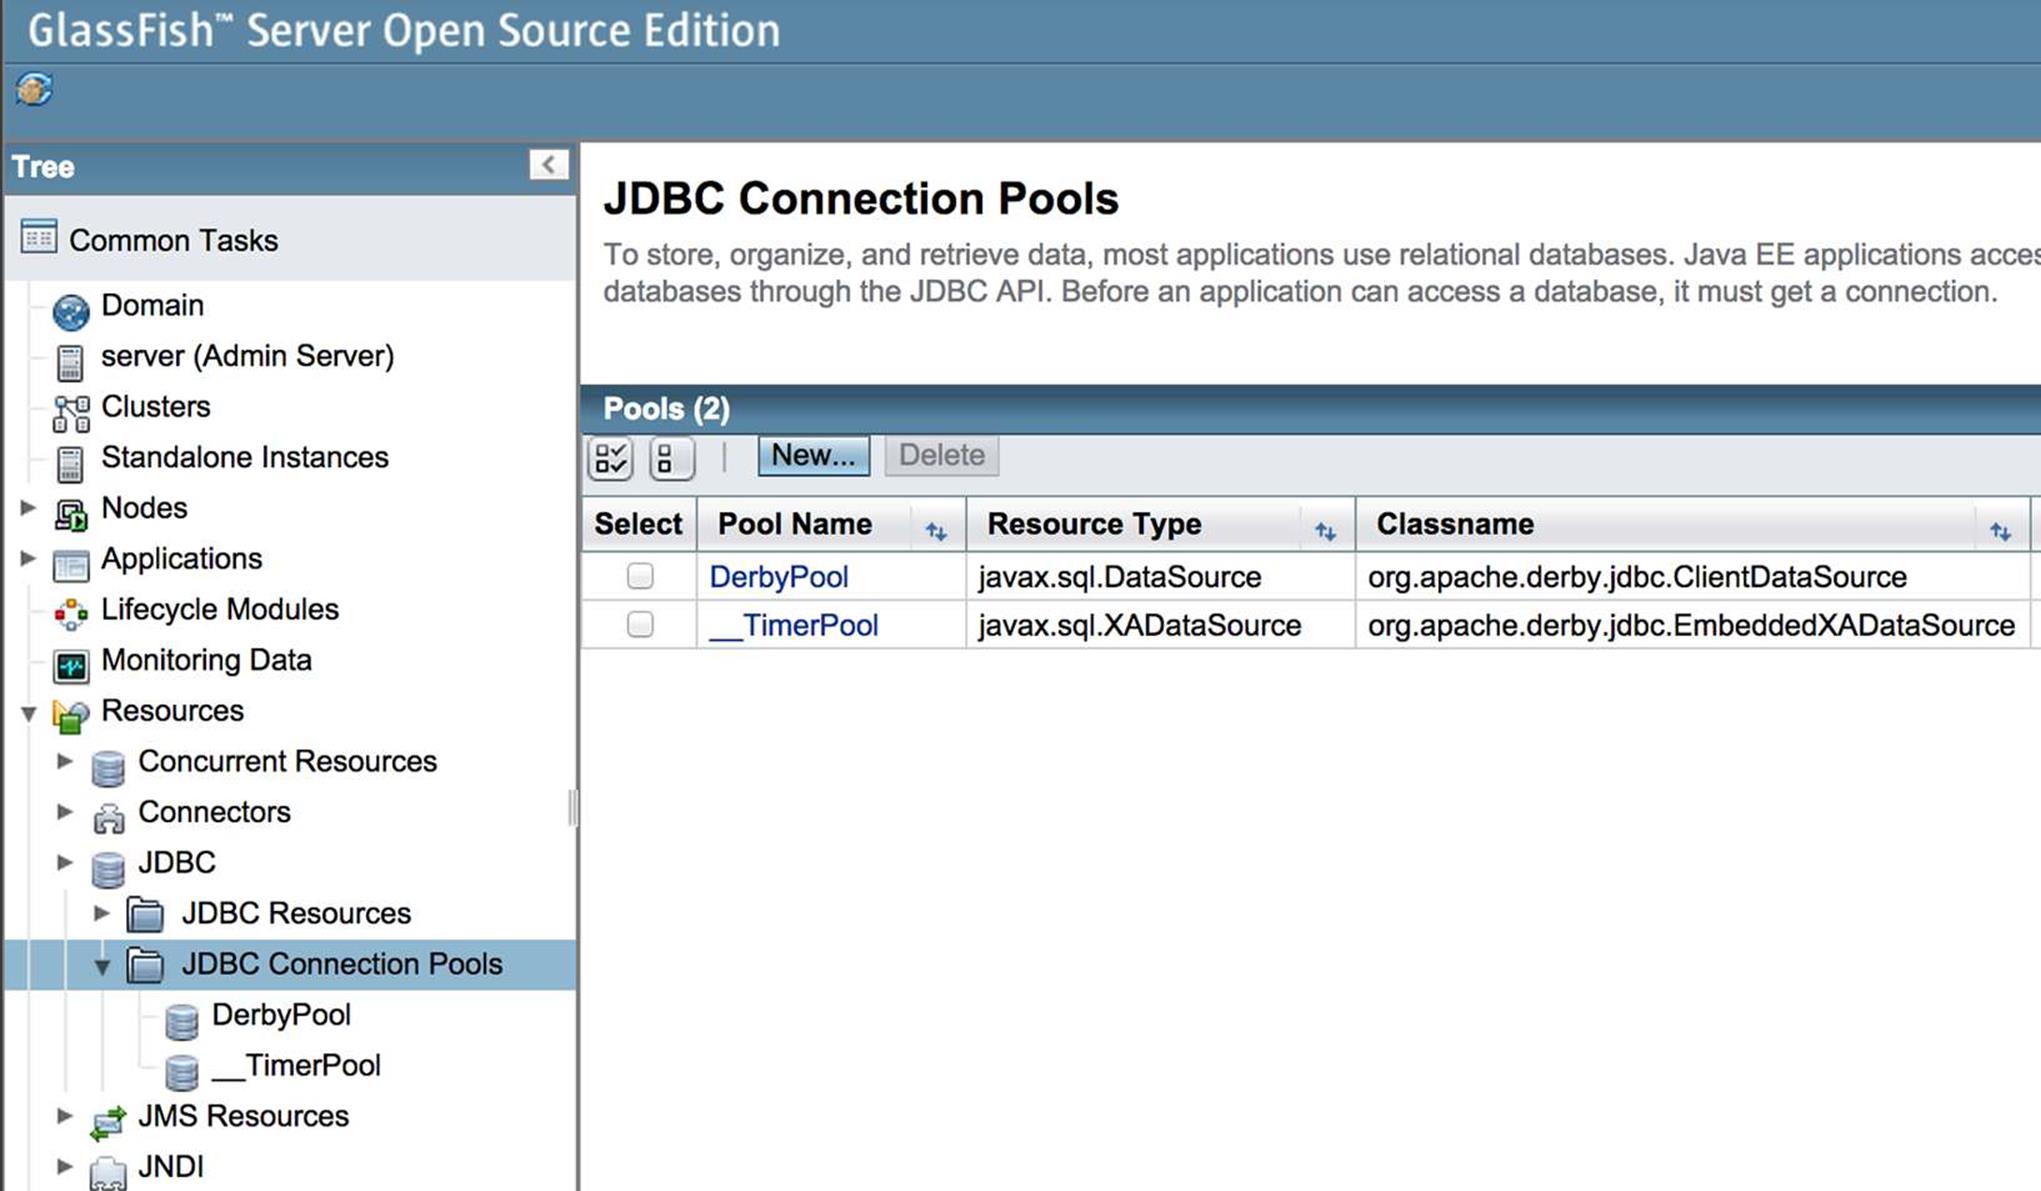The height and width of the screenshot is (1191, 2041).
Task: Select Standalone Instances in the tree
Action: [245, 458]
